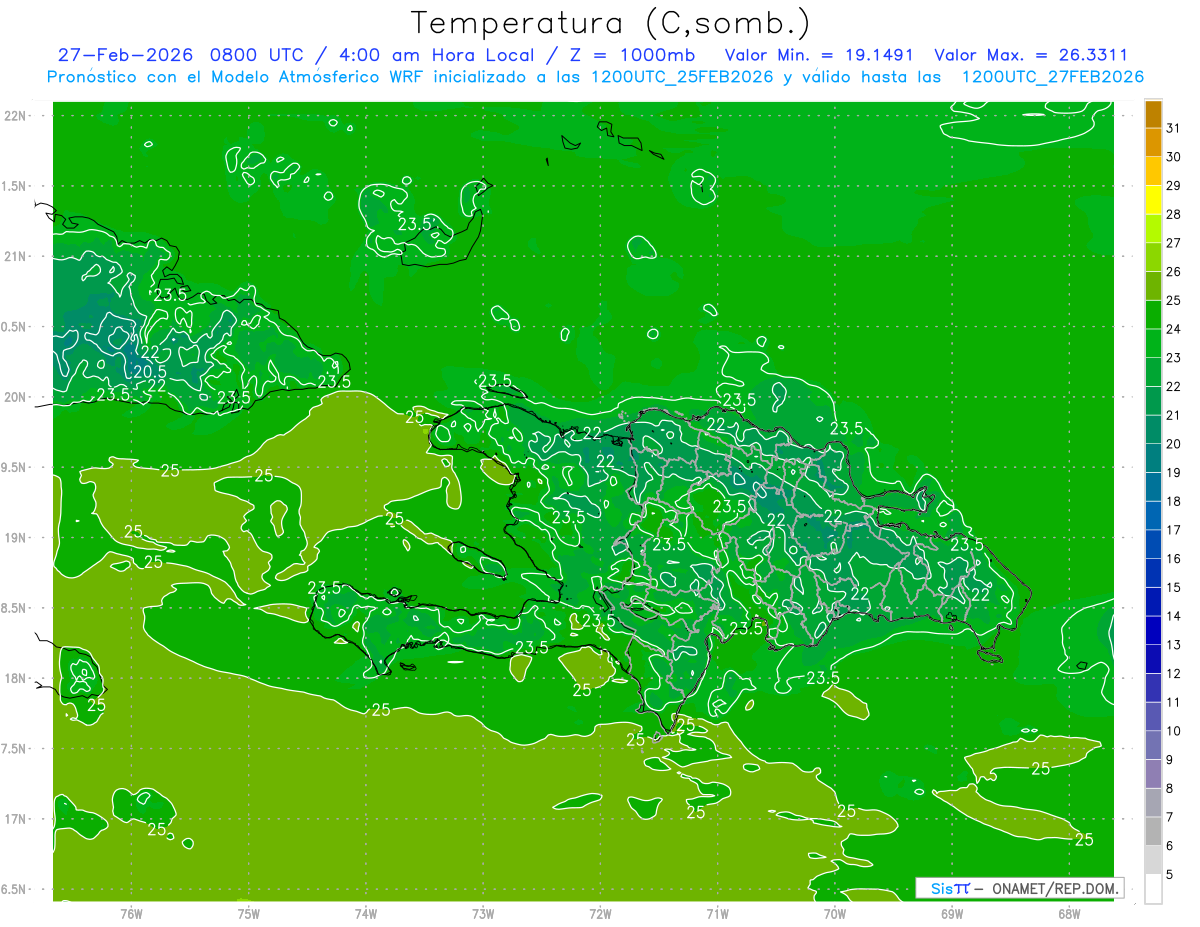Click the "8" label on color scale
1200x927 pixels.
pos(1170,788)
